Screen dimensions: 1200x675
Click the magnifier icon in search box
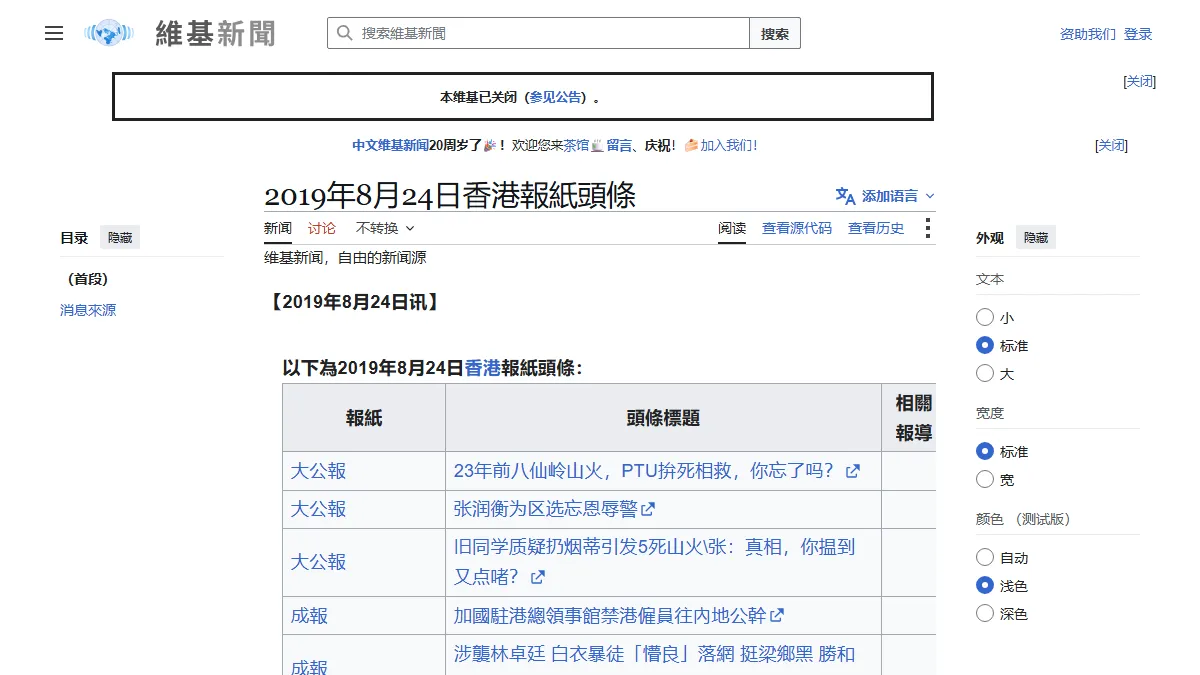[x=345, y=33]
